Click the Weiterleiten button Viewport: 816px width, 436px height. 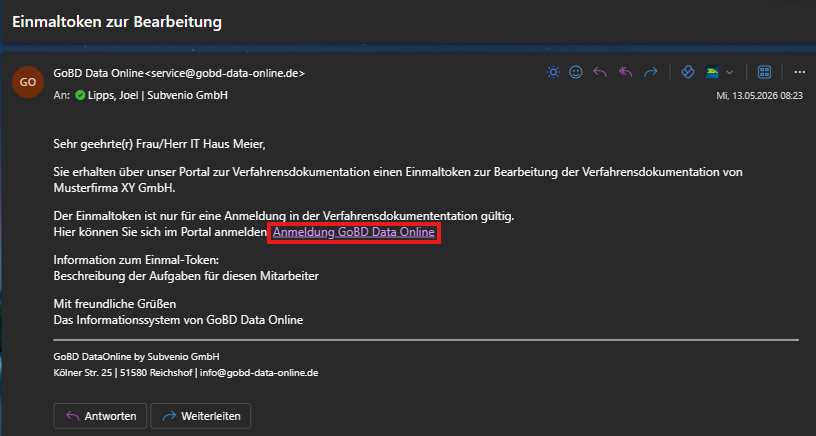coord(201,416)
